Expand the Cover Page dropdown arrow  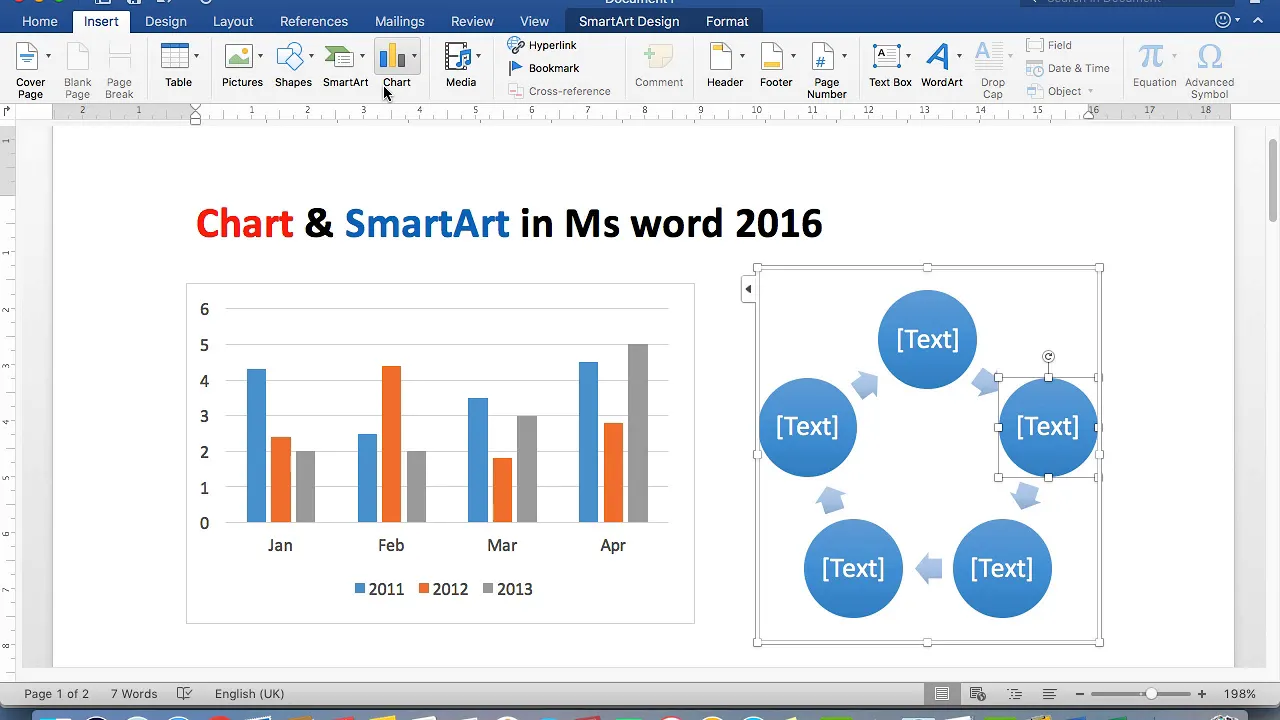tap(48, 56)
